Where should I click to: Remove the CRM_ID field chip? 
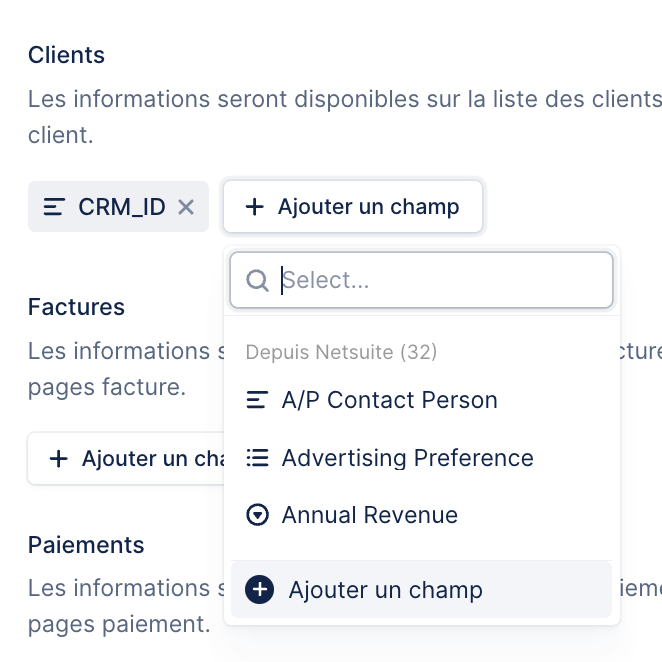coord(186,207)
